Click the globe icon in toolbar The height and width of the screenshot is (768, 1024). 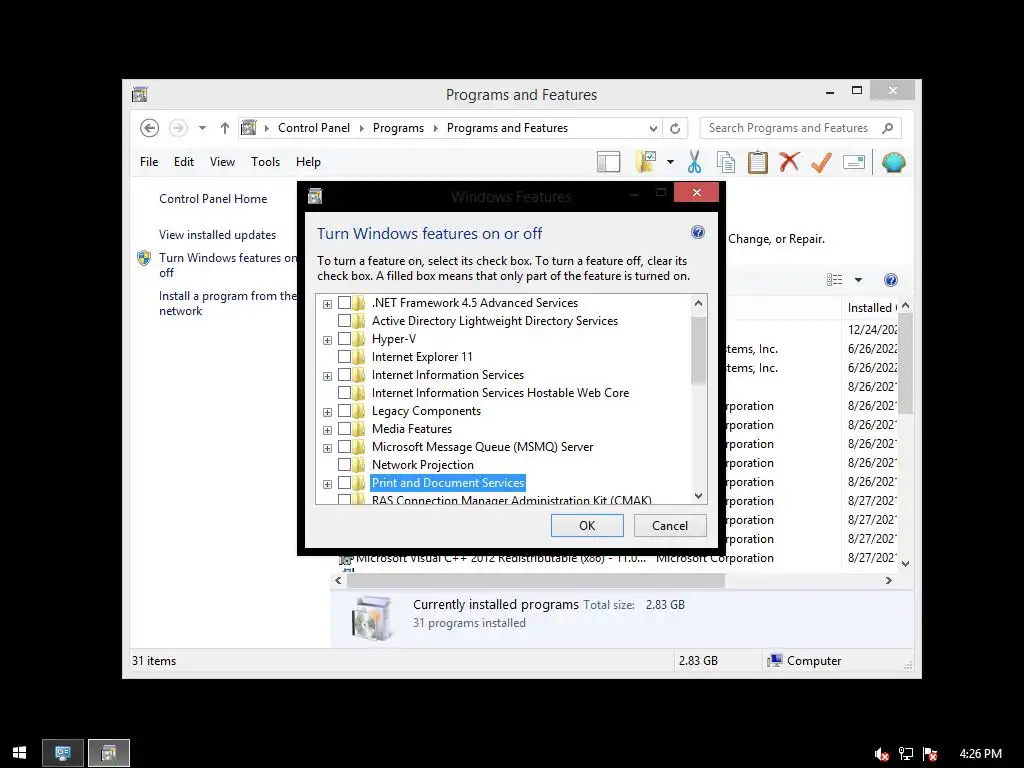pyautogui.click(x=893, y=162)
